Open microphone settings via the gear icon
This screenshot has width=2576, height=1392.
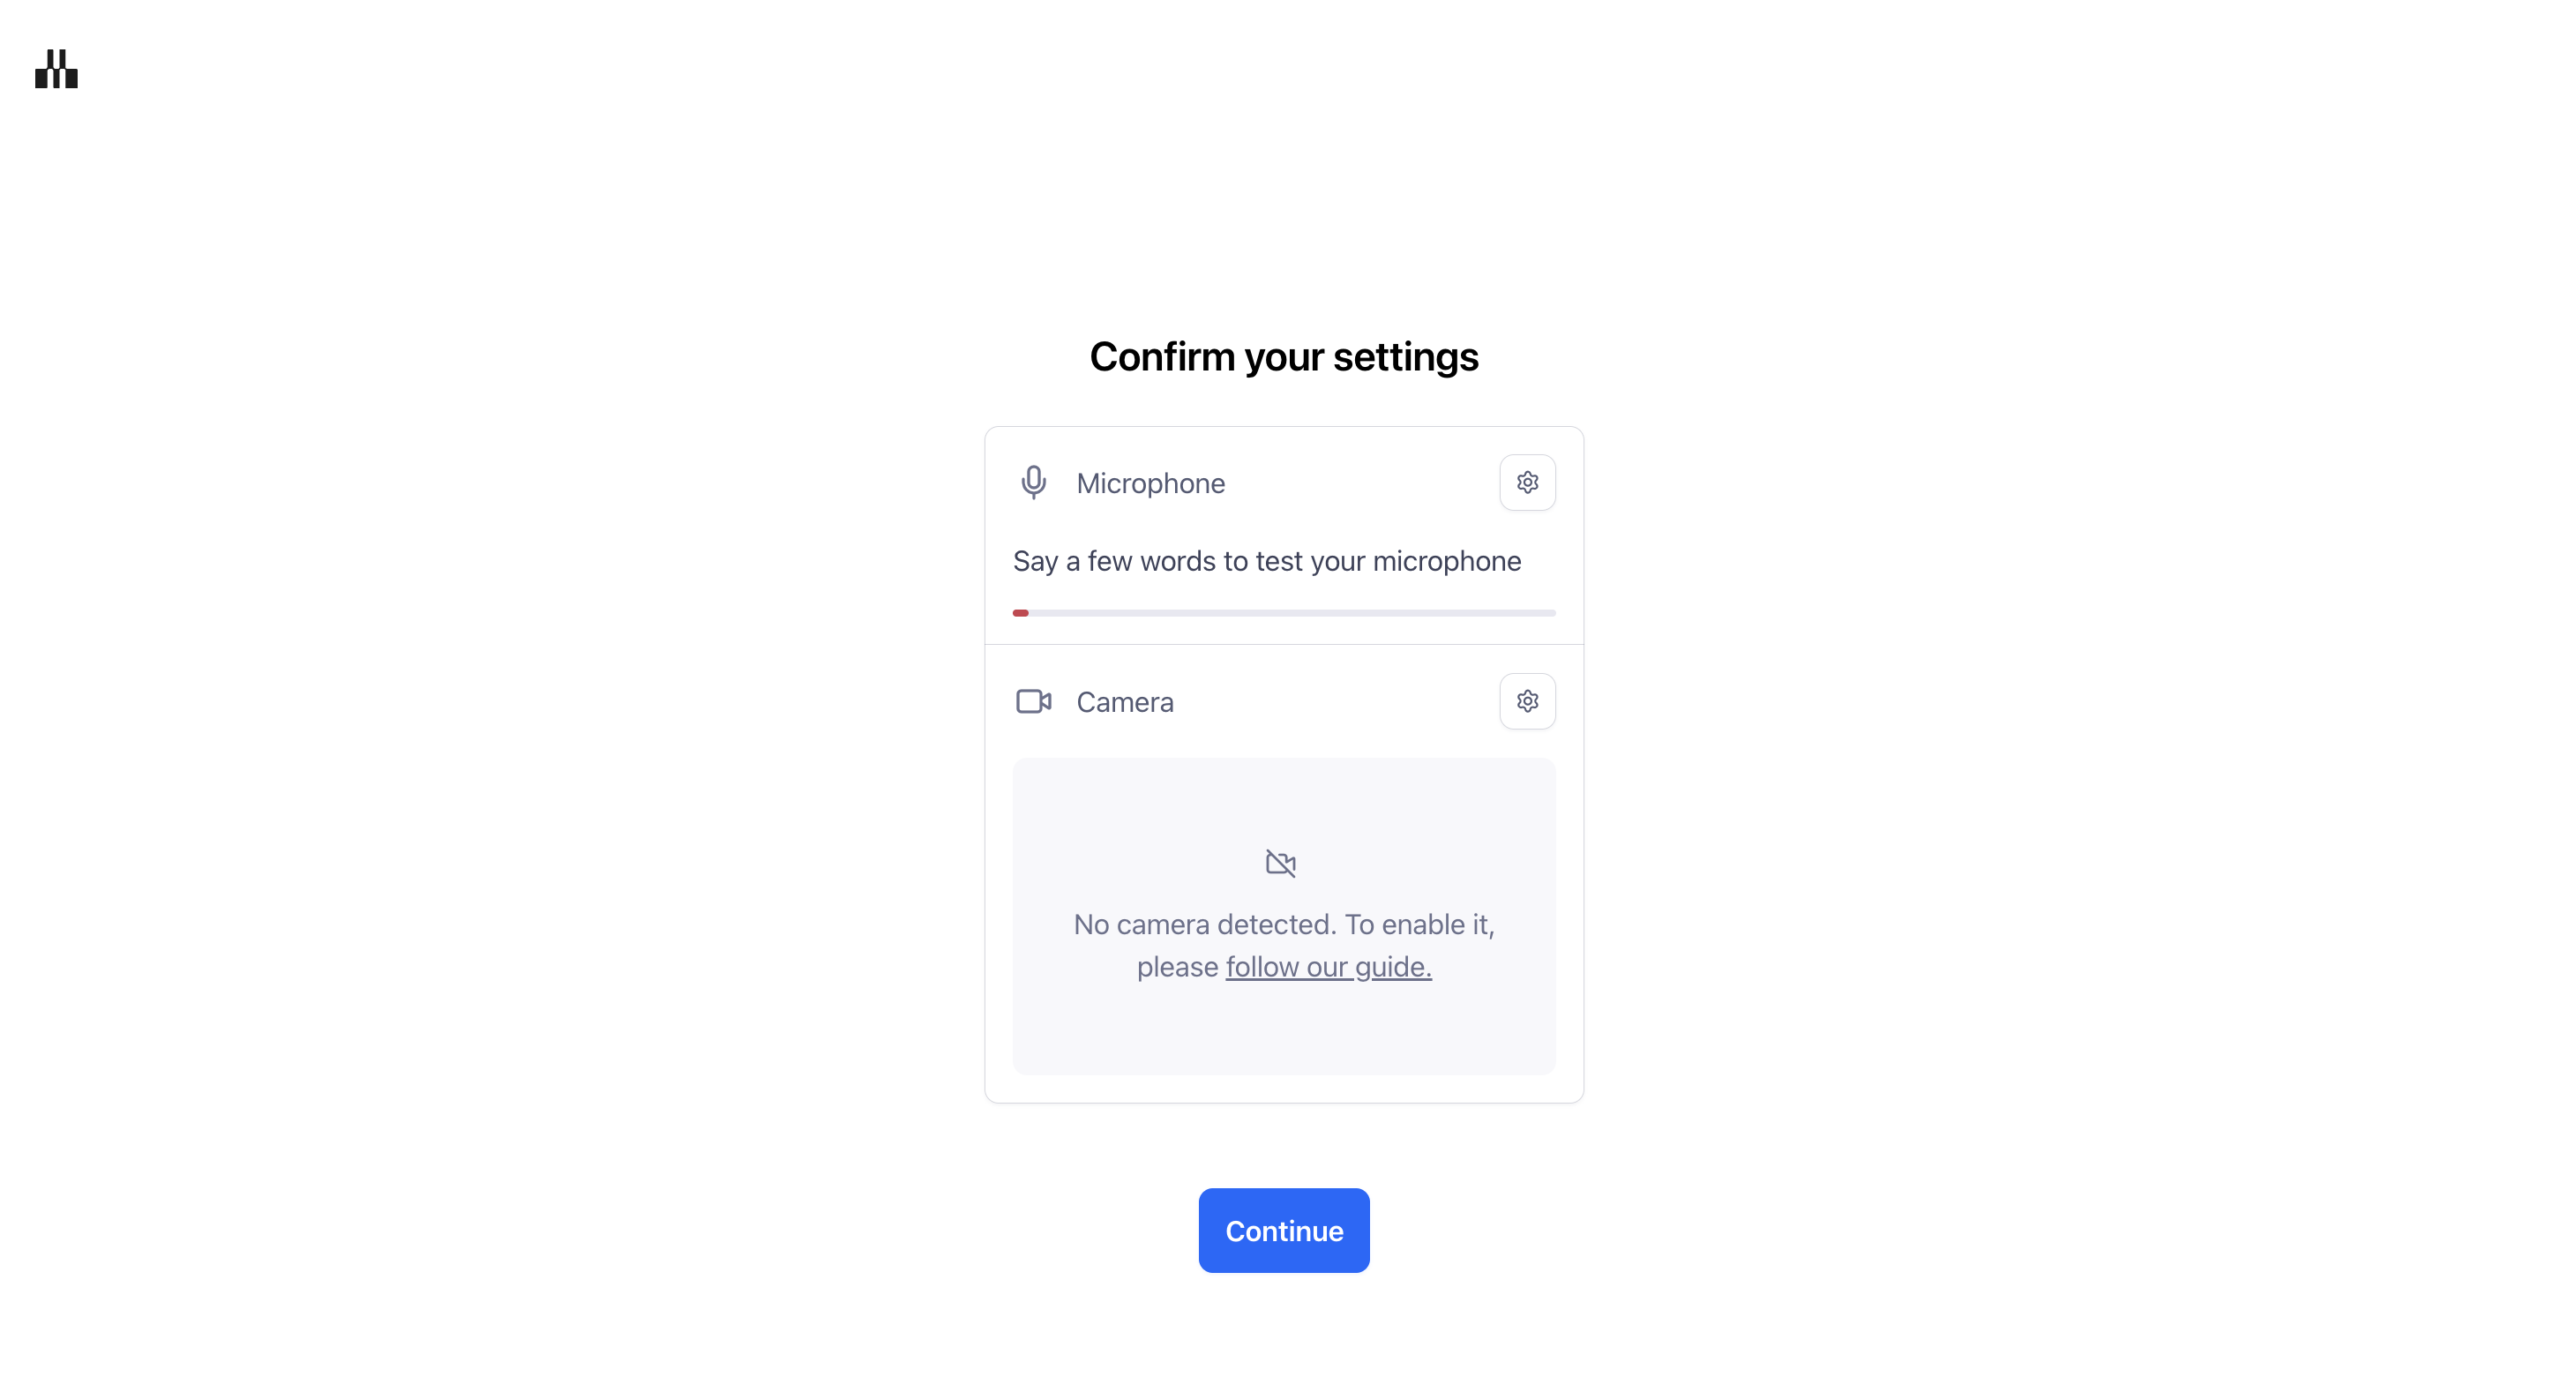[x=1526, y=483]
